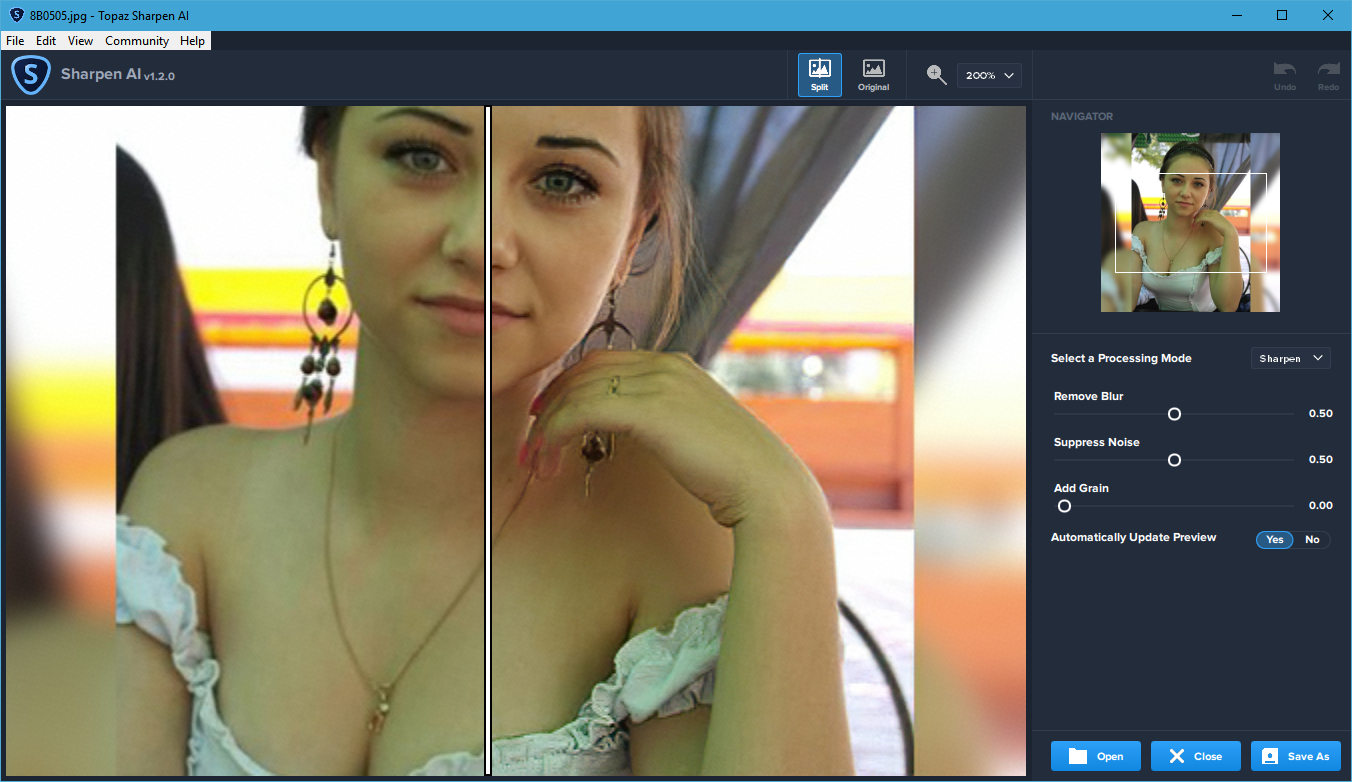Set Automatically Update Preview to No
The image size is (1352, 782).
[x=1312, y=540]
